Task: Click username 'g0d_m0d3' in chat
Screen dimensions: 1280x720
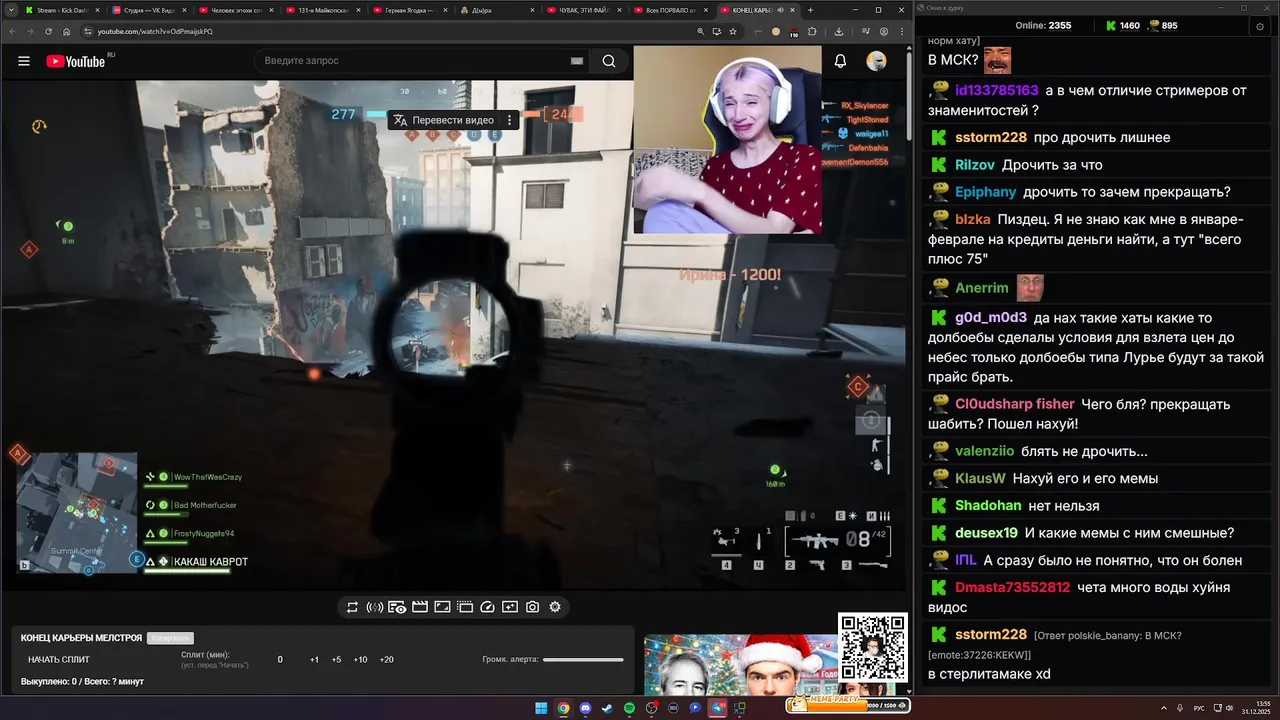Action: pyautogui.click(x=991, y=318)
